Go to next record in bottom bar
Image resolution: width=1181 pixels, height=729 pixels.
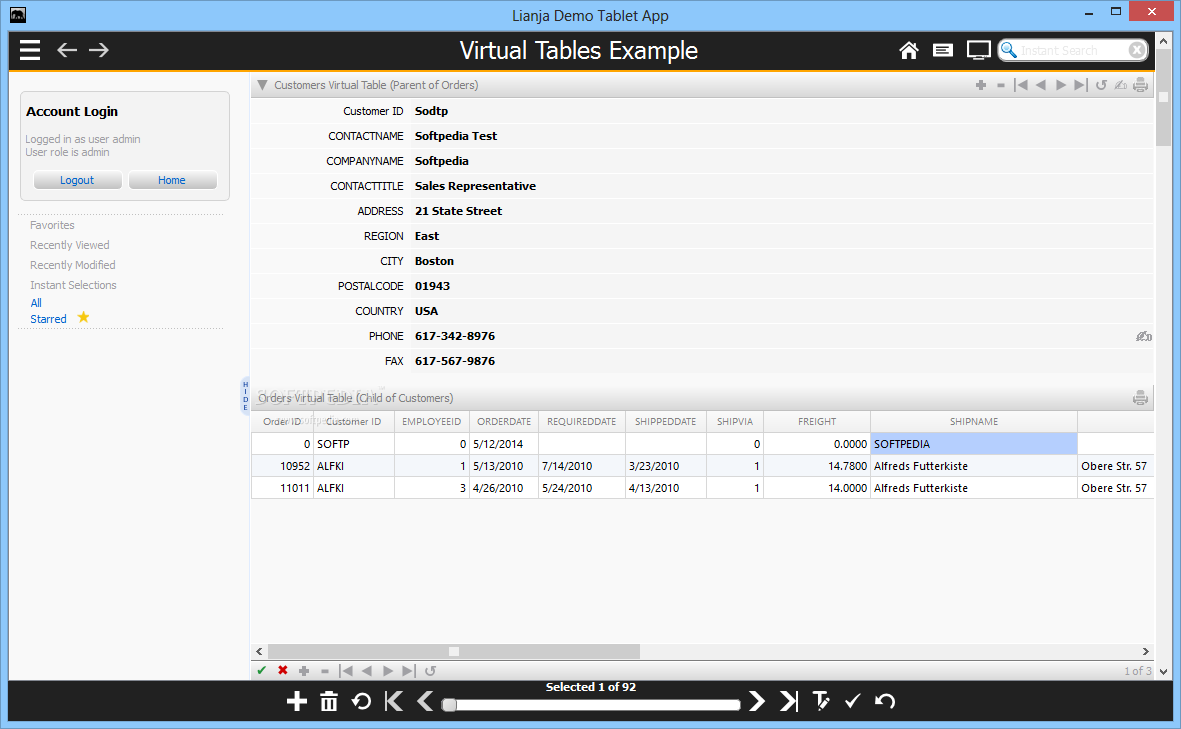point(757,701)
